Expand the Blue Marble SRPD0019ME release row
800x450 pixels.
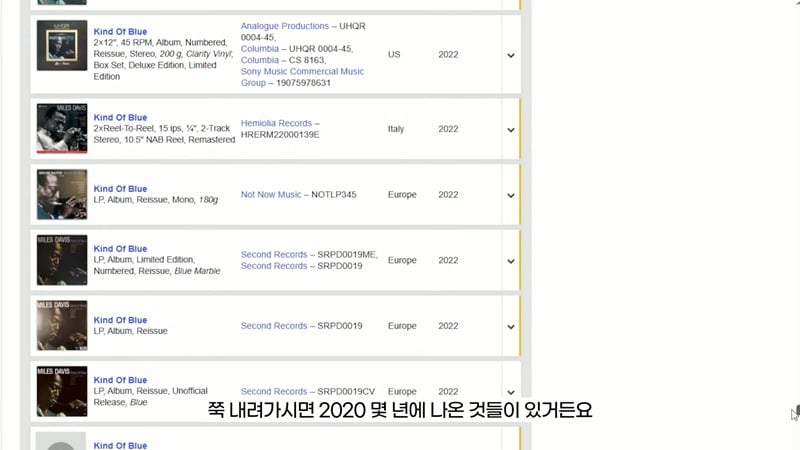511,261
